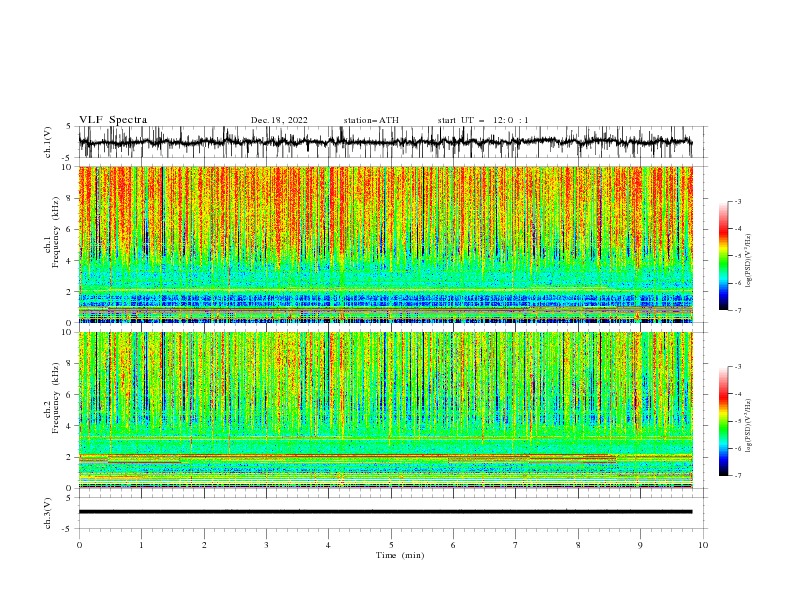Click the "VLF Spectra" title text
The image size is (792, 612).
pyautogui.click(x=113, y=120)
